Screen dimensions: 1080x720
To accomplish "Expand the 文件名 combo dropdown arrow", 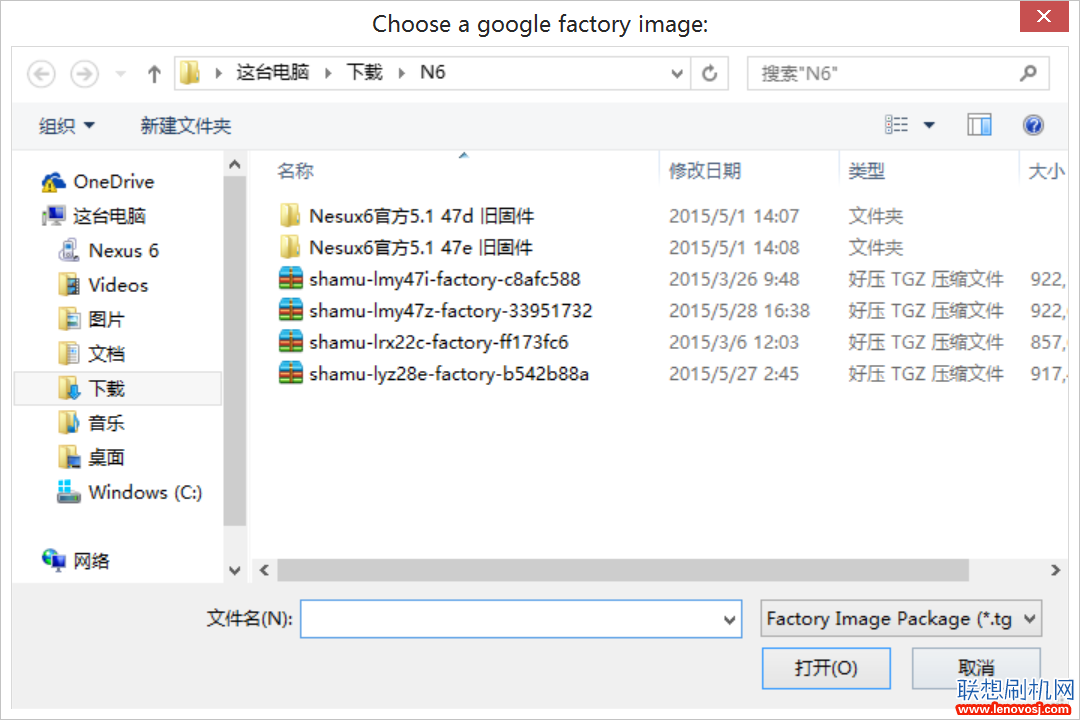I will click(730, 619).
